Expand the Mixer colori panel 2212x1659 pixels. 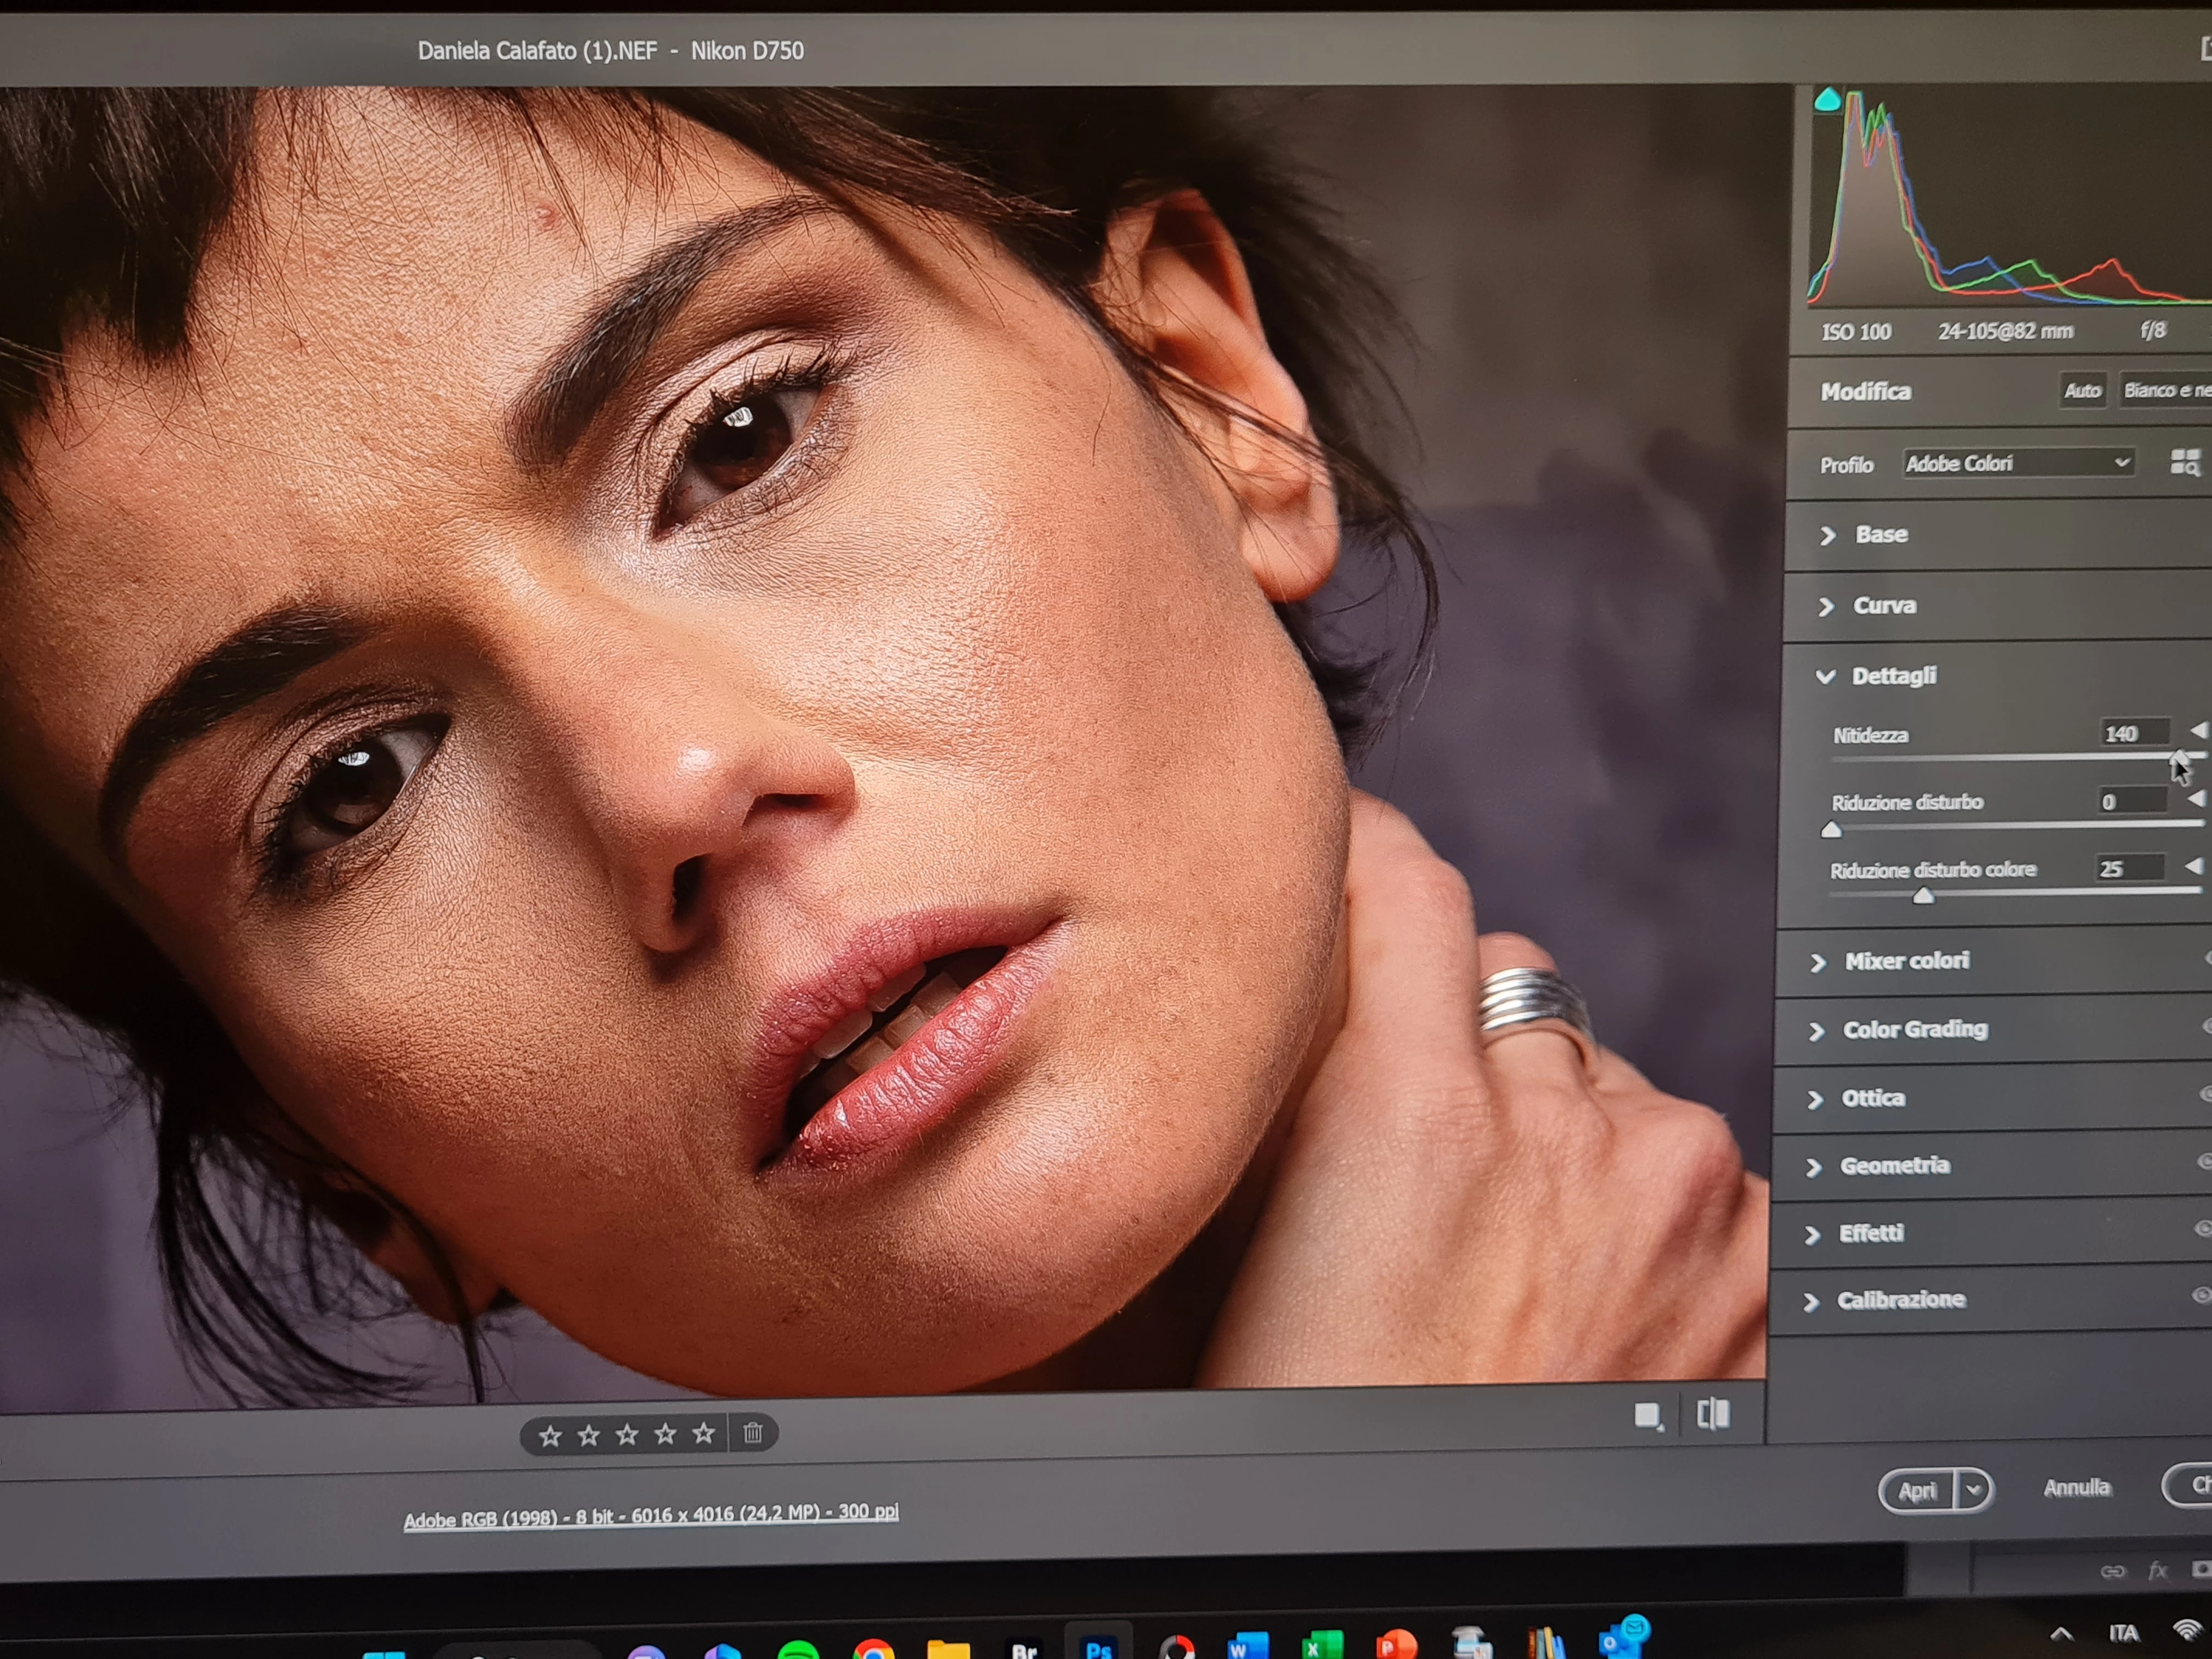click(1906, 961)
